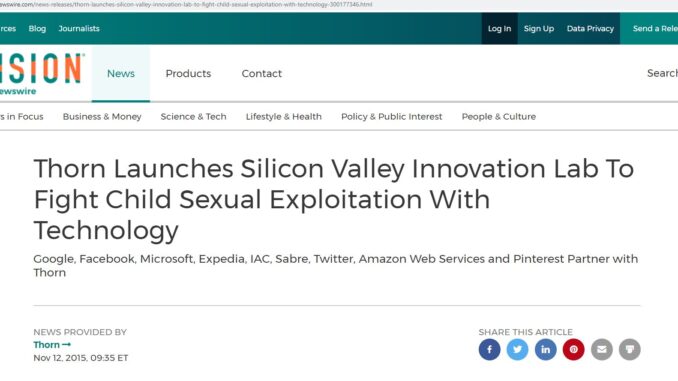Screen dimensions: 678x381
Task: Open Thorn news provider link
Action: [x=52, y=345]
